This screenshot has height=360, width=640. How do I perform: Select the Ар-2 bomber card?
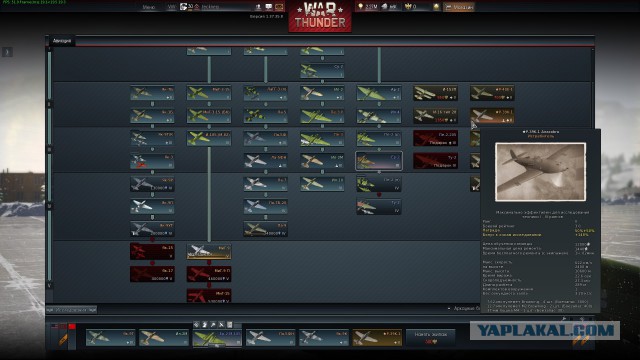point(379,93)
